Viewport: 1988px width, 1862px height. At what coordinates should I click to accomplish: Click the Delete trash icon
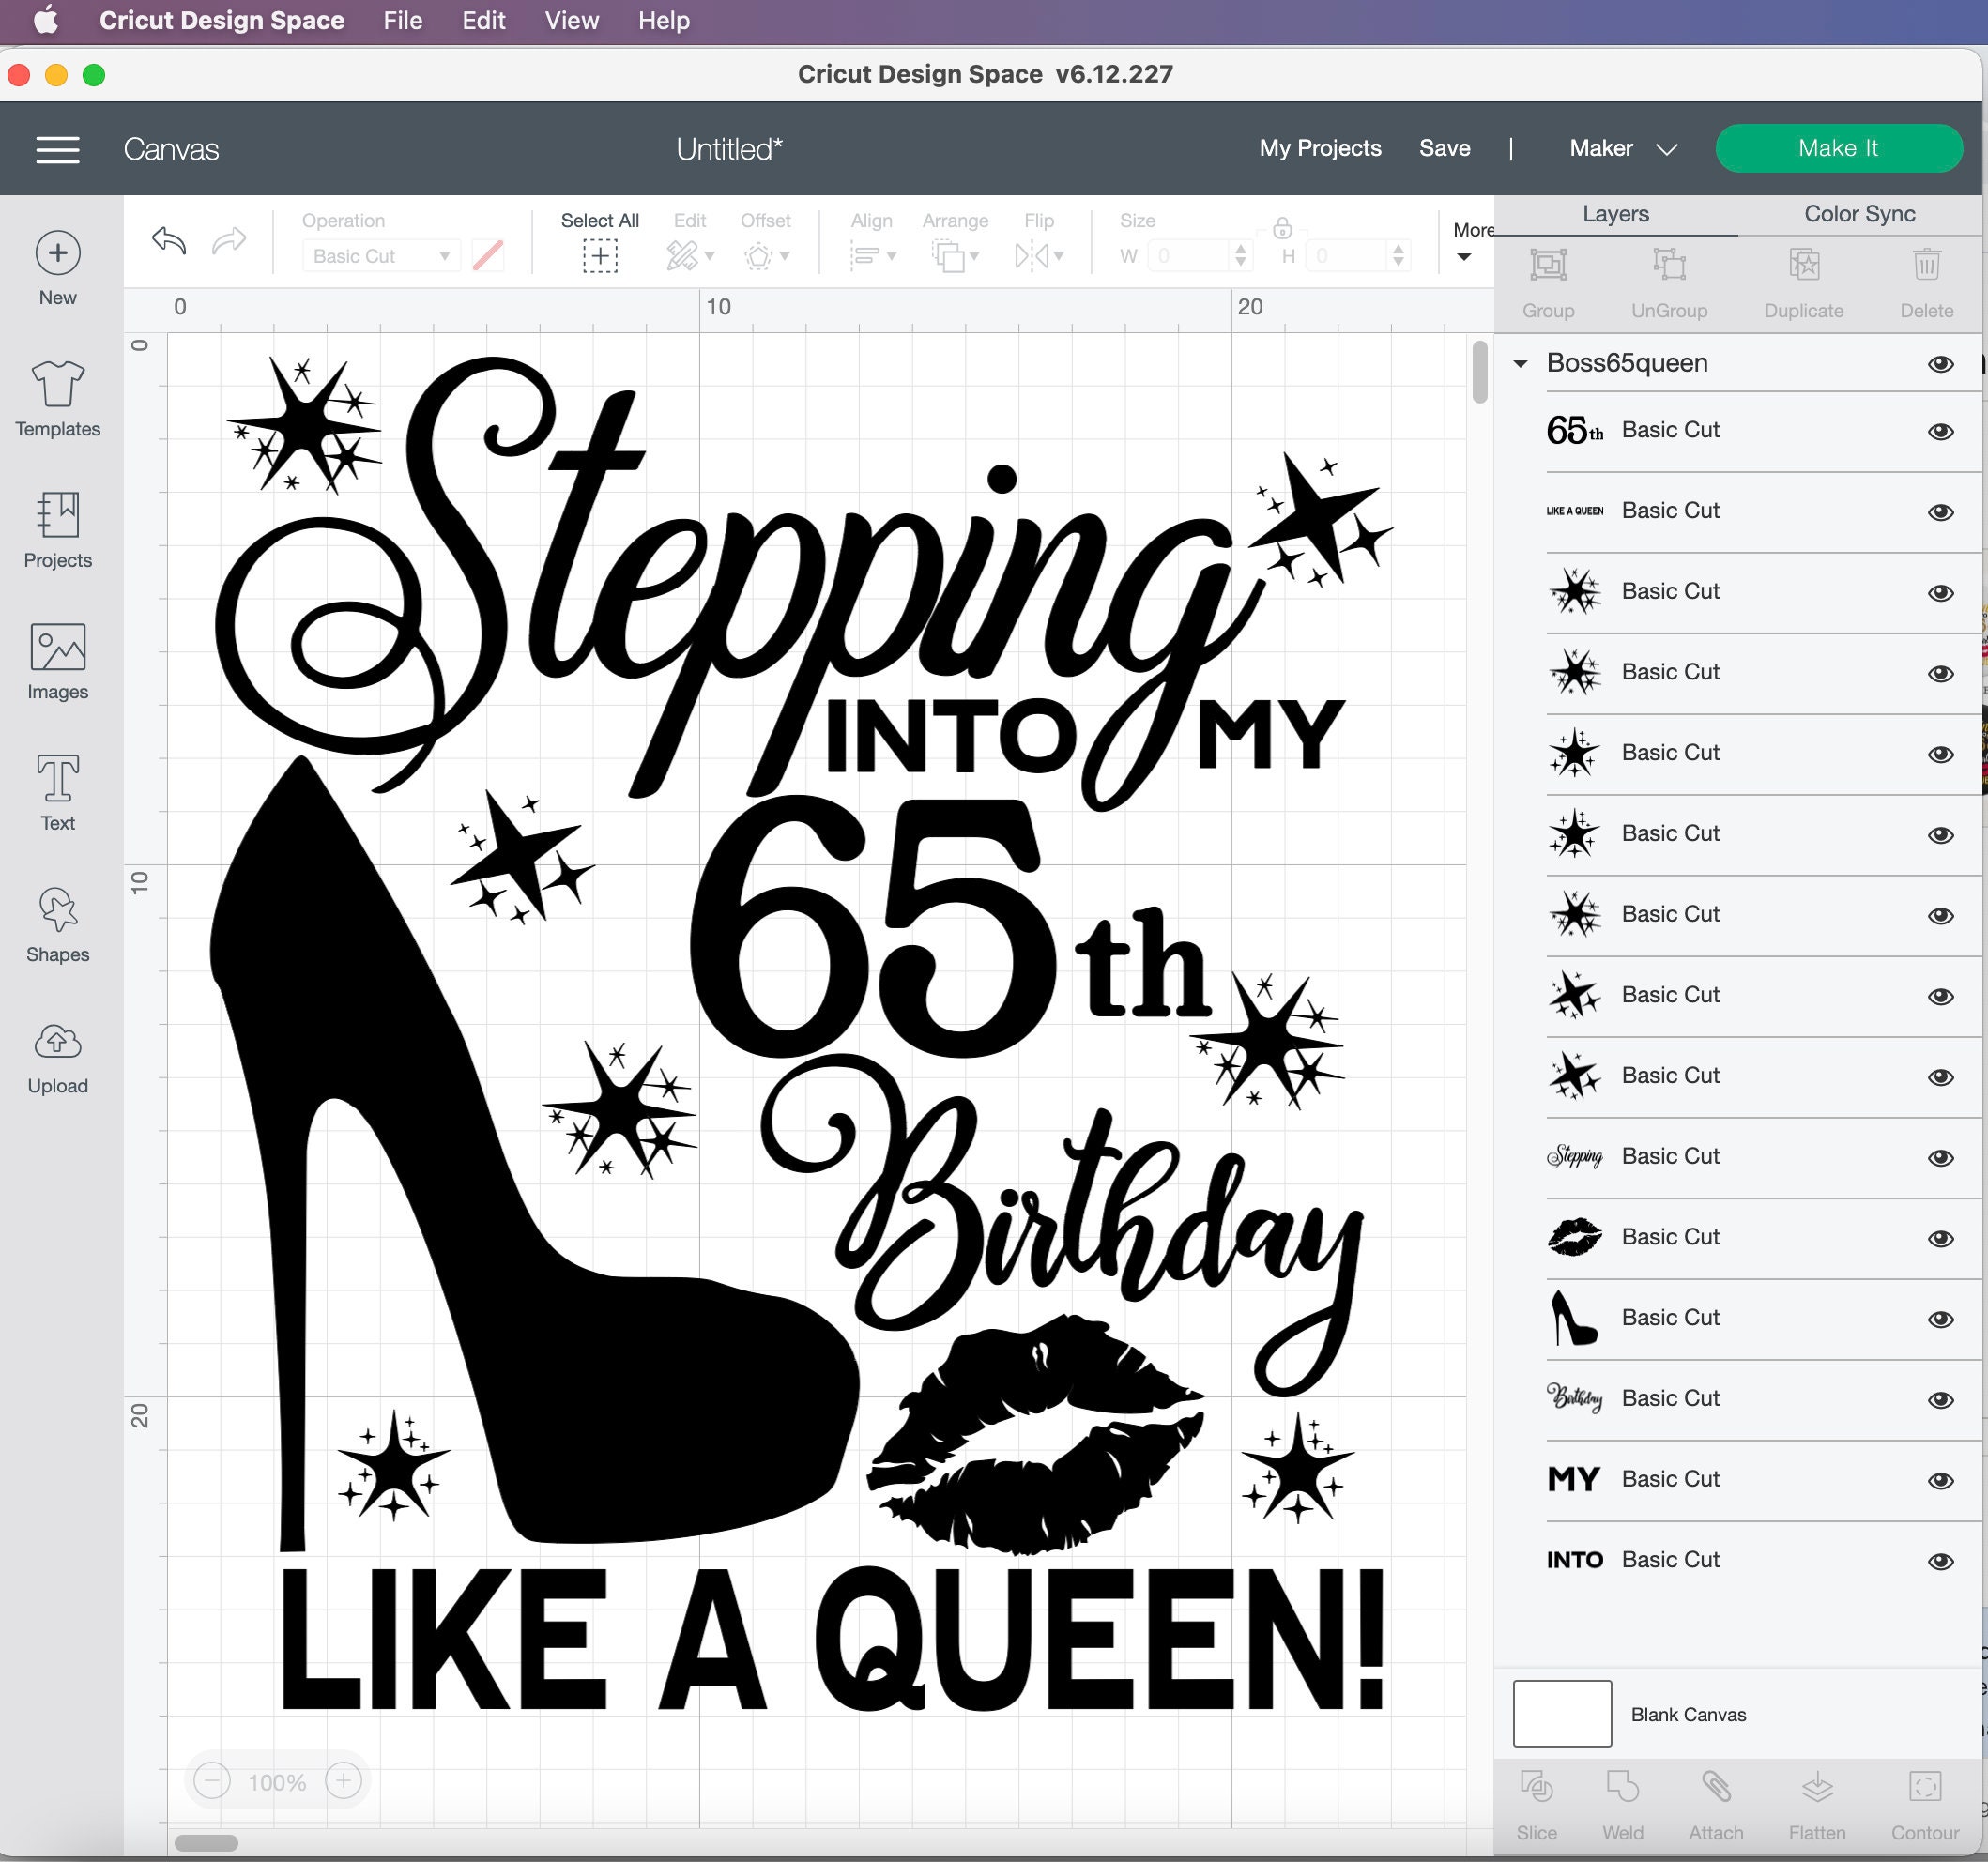(x=1927, y=265)
